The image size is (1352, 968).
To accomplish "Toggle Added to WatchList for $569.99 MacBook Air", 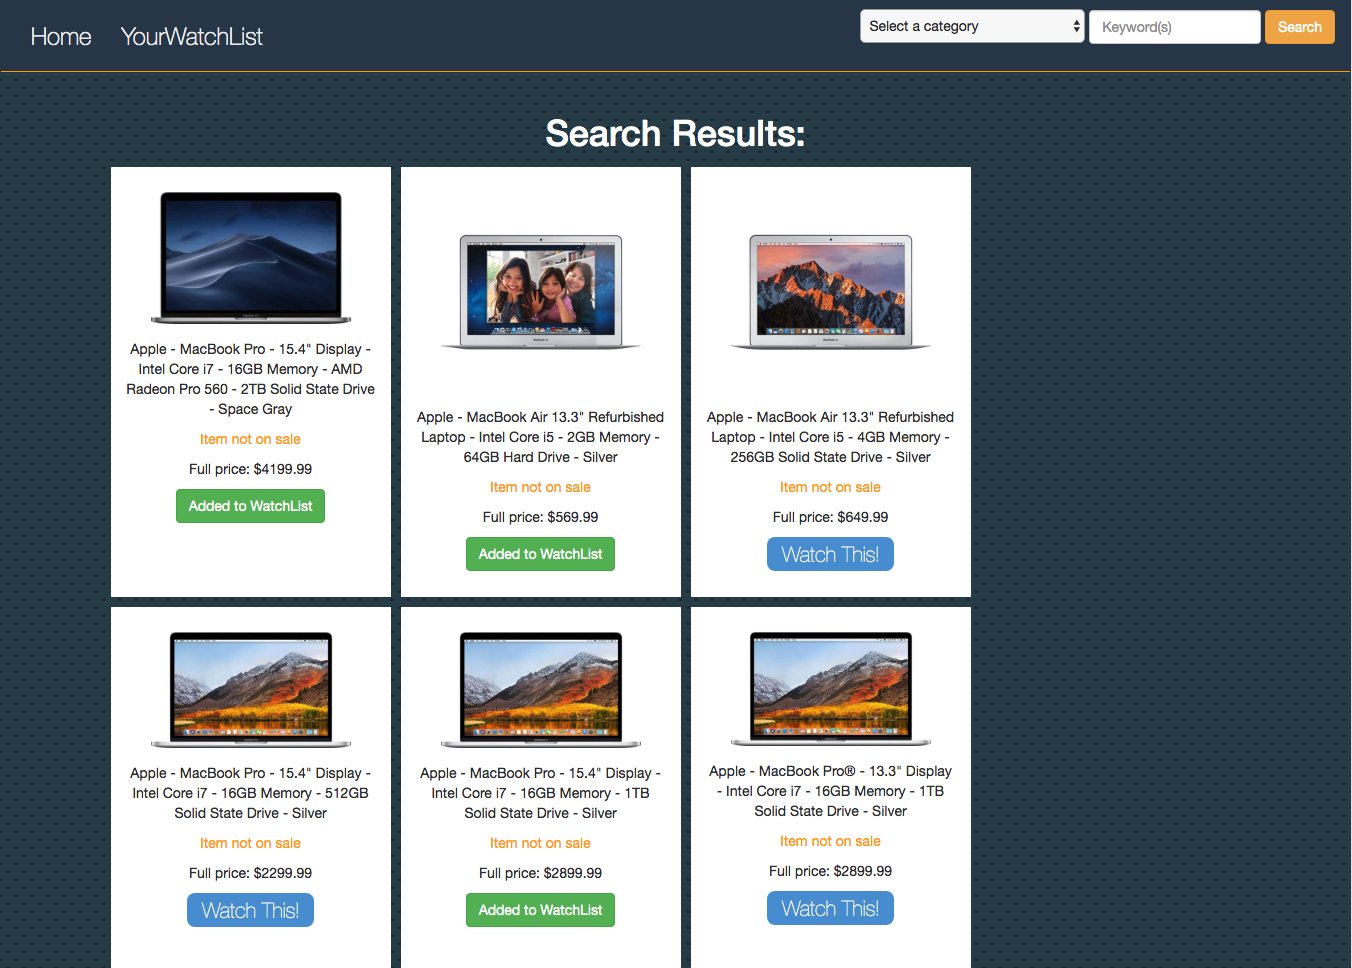I will coord(540,554).
